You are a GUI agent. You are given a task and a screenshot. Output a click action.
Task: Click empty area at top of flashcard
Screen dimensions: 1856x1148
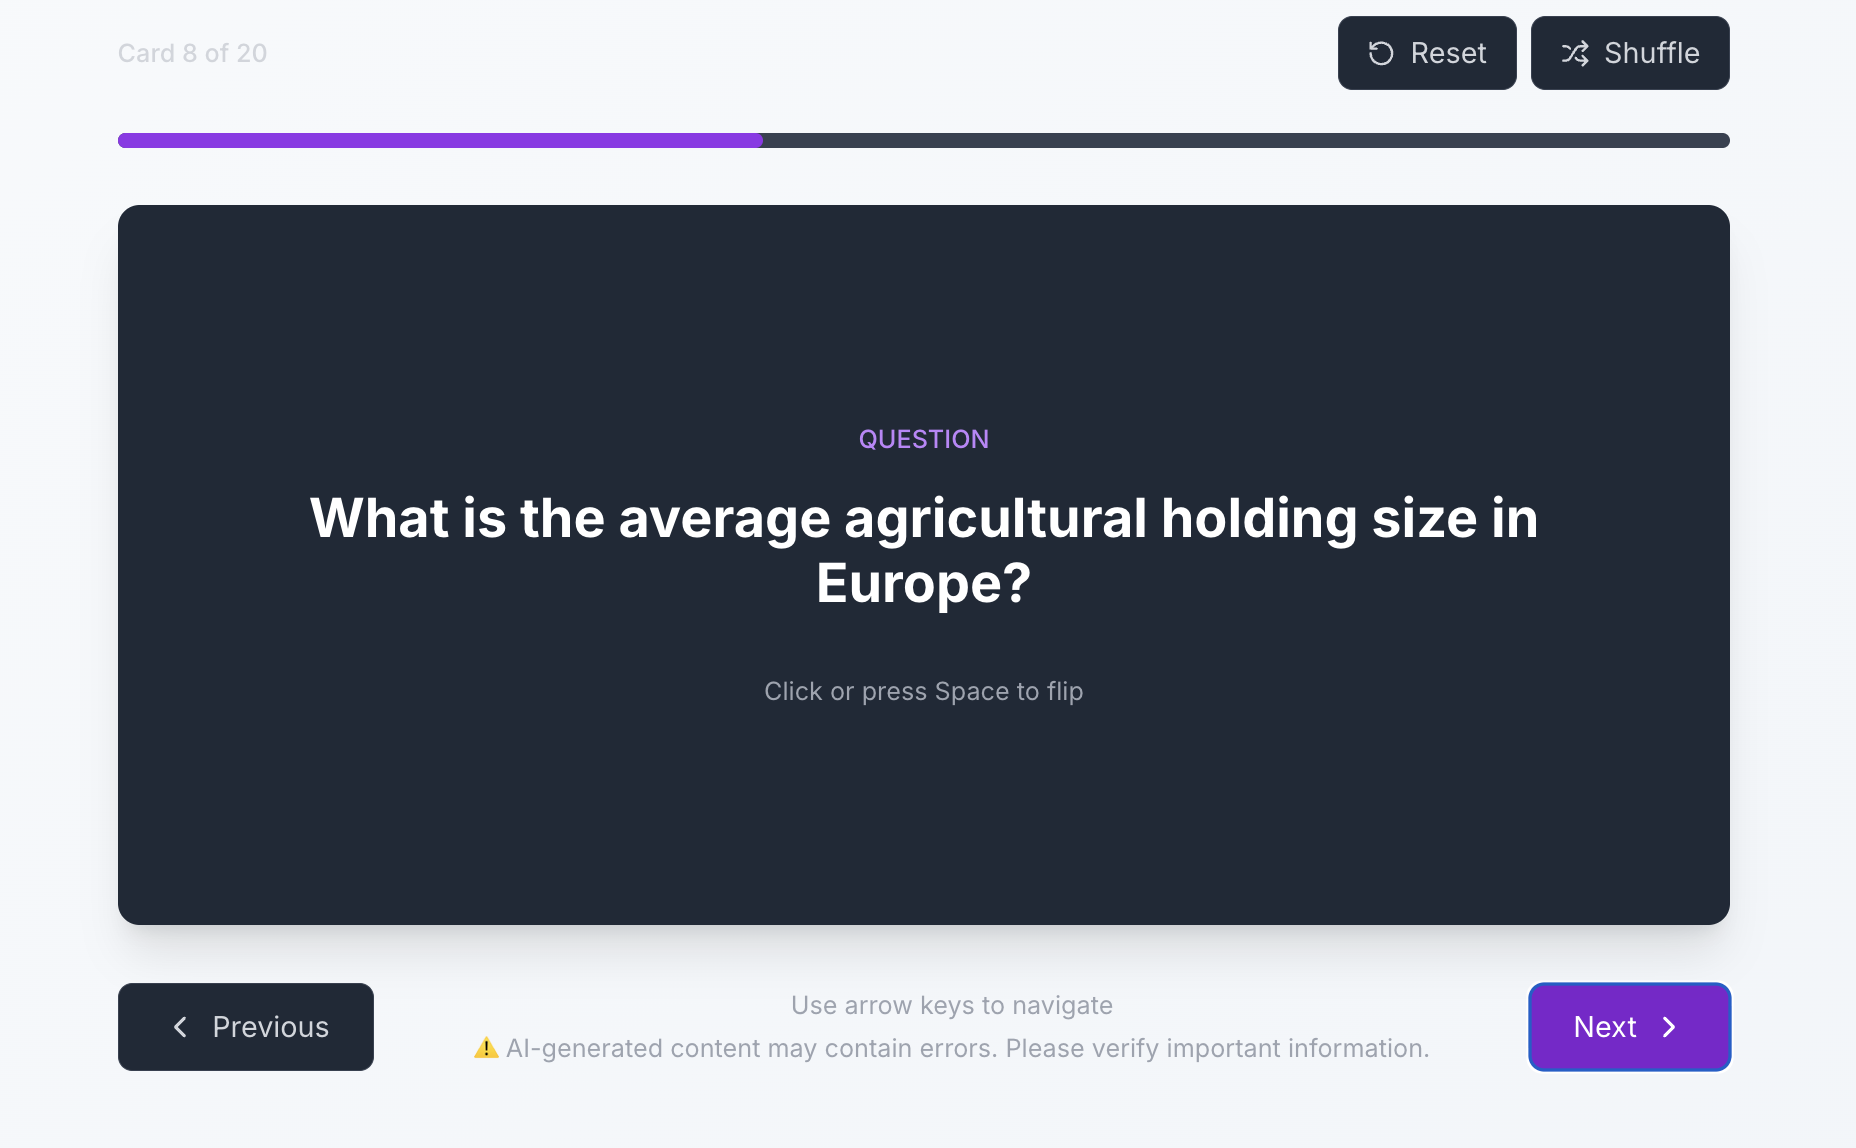[x=923, y=300]
